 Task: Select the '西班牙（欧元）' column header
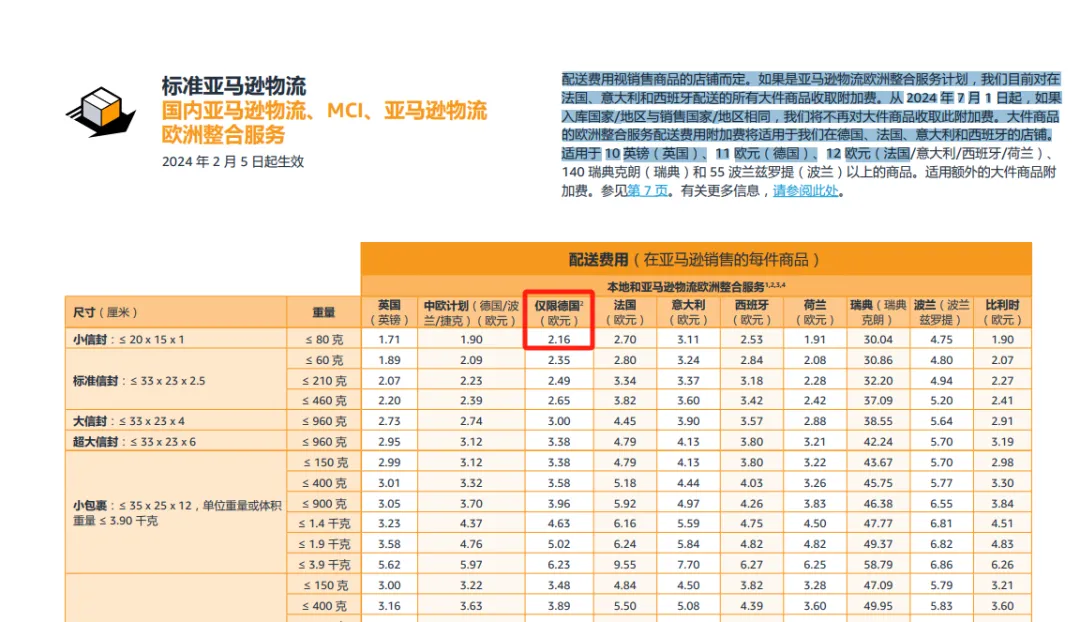tap(751, 312)
